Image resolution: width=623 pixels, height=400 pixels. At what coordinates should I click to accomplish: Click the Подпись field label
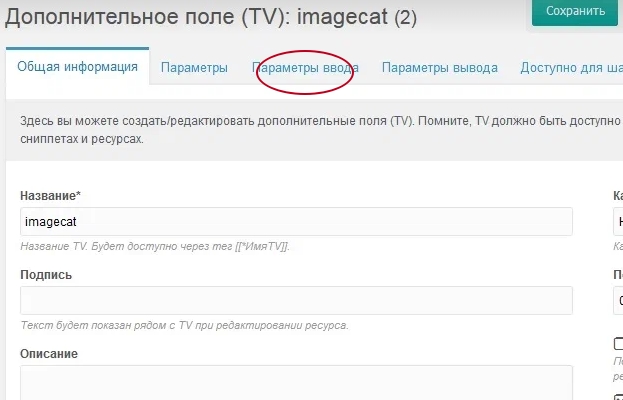coord(46,274)
